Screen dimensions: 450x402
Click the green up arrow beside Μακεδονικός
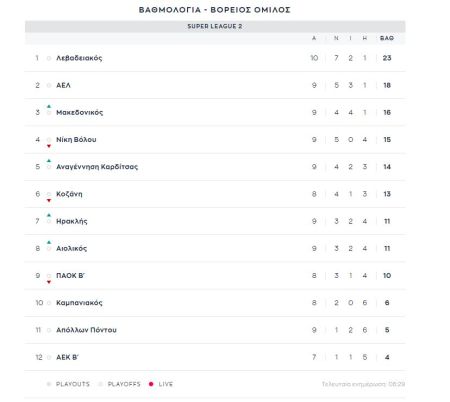(49, 106)
